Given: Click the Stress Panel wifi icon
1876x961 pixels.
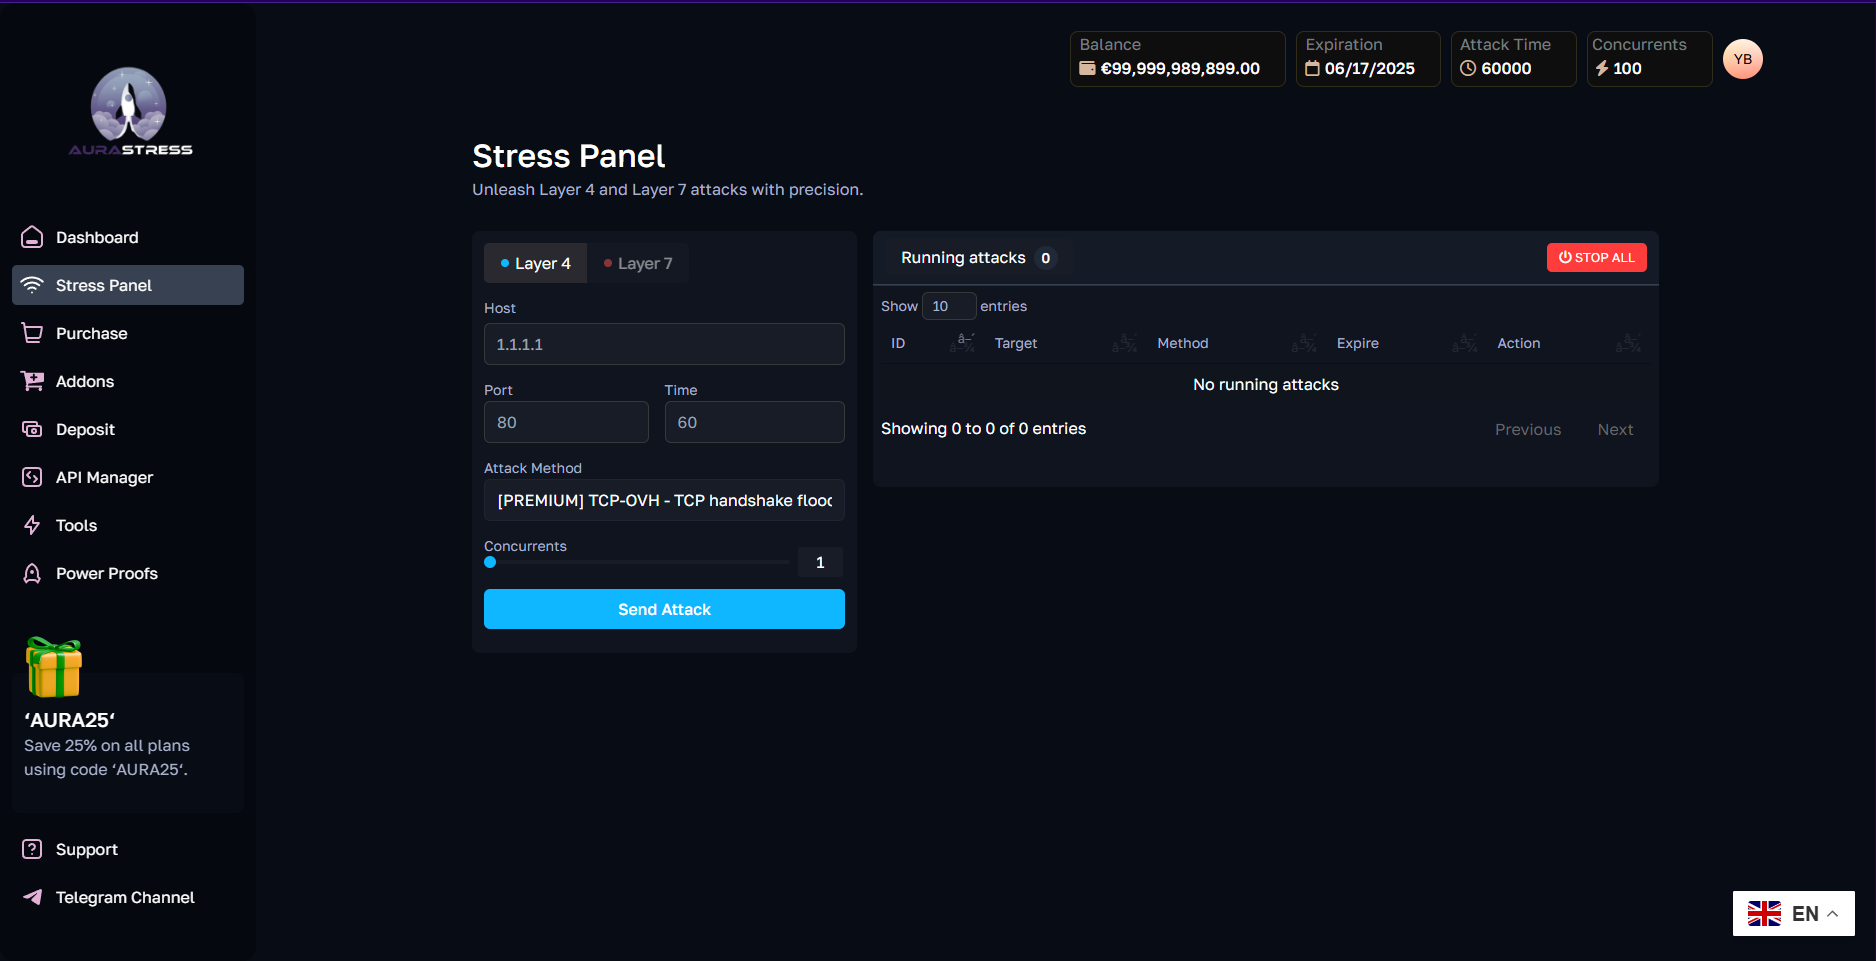Looking at the screenshot, I should [x=32, y=285].
